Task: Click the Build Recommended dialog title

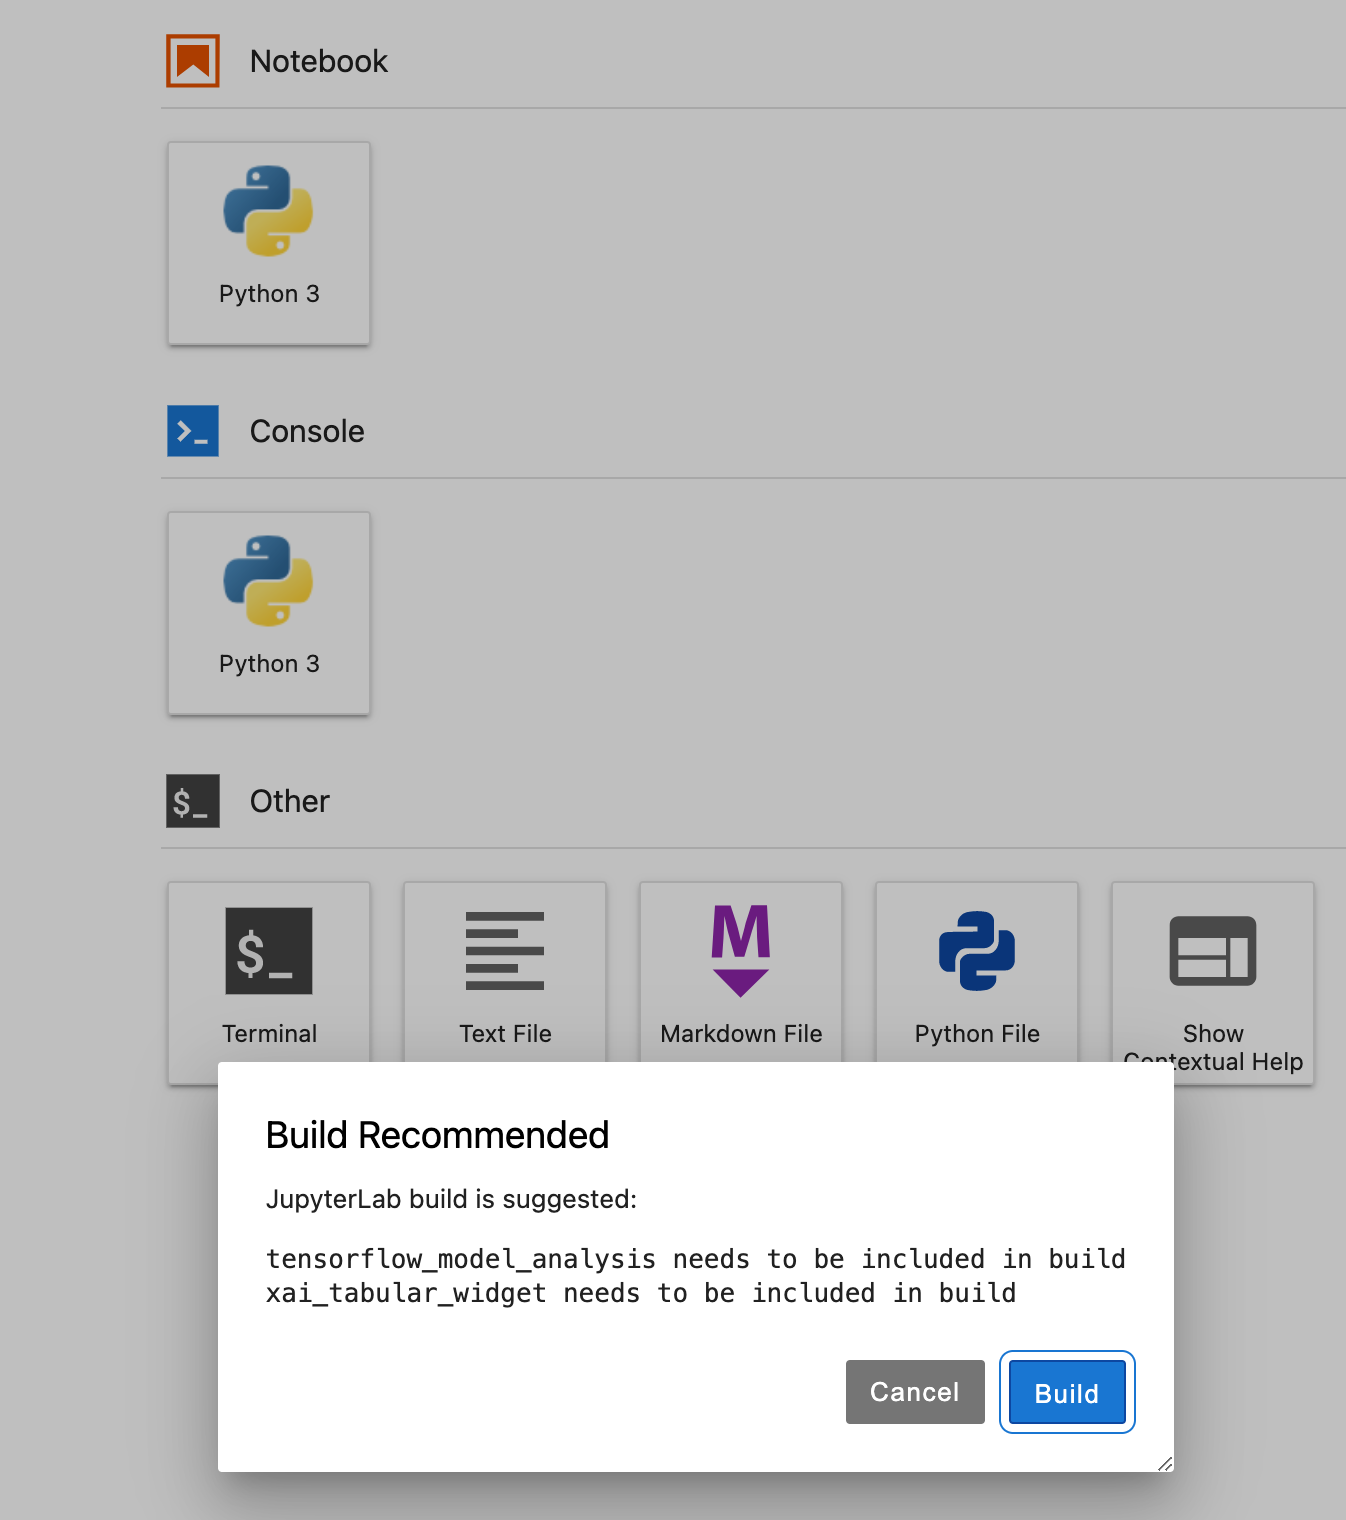Action: point(437,1135)
